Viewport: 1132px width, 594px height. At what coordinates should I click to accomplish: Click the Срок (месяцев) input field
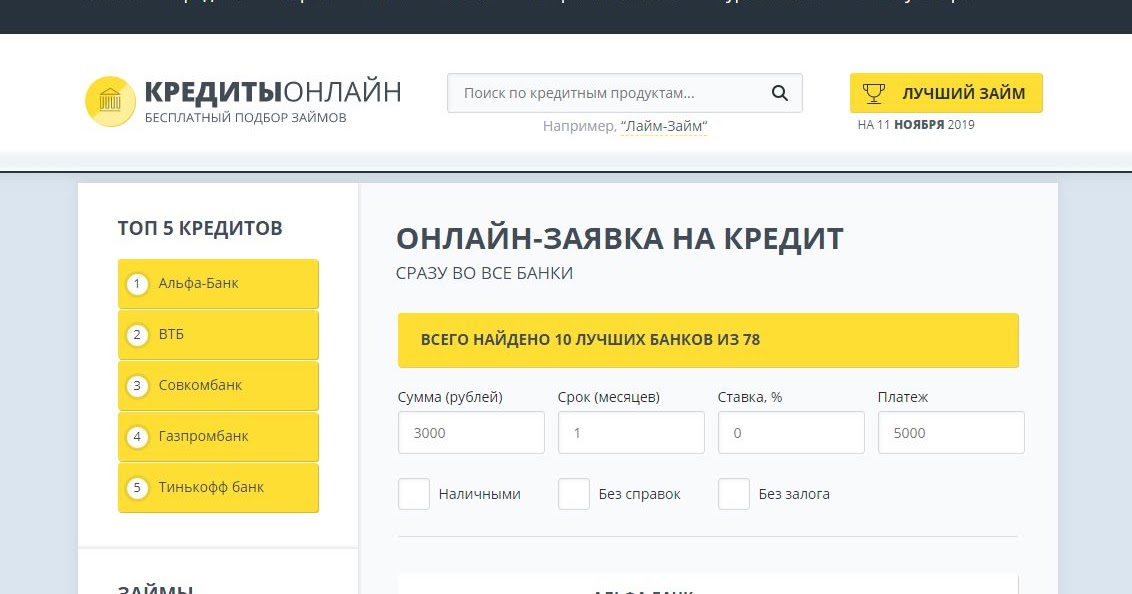pos(631,432)
